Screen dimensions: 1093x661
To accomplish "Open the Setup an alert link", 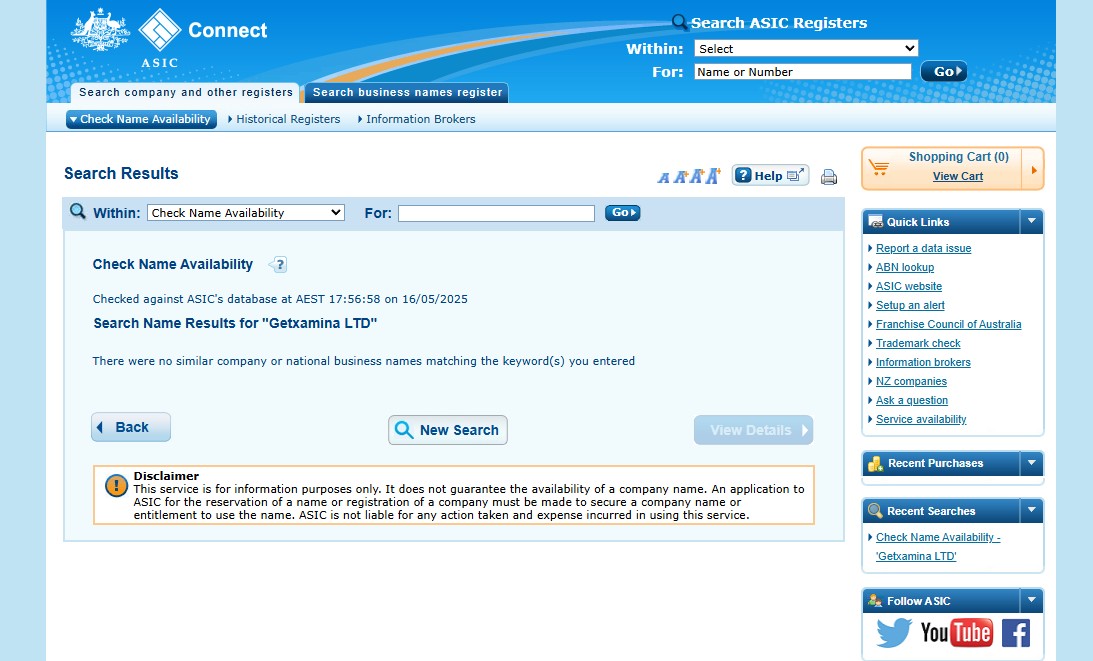I will pyautogui.click(x=910, y=305).
